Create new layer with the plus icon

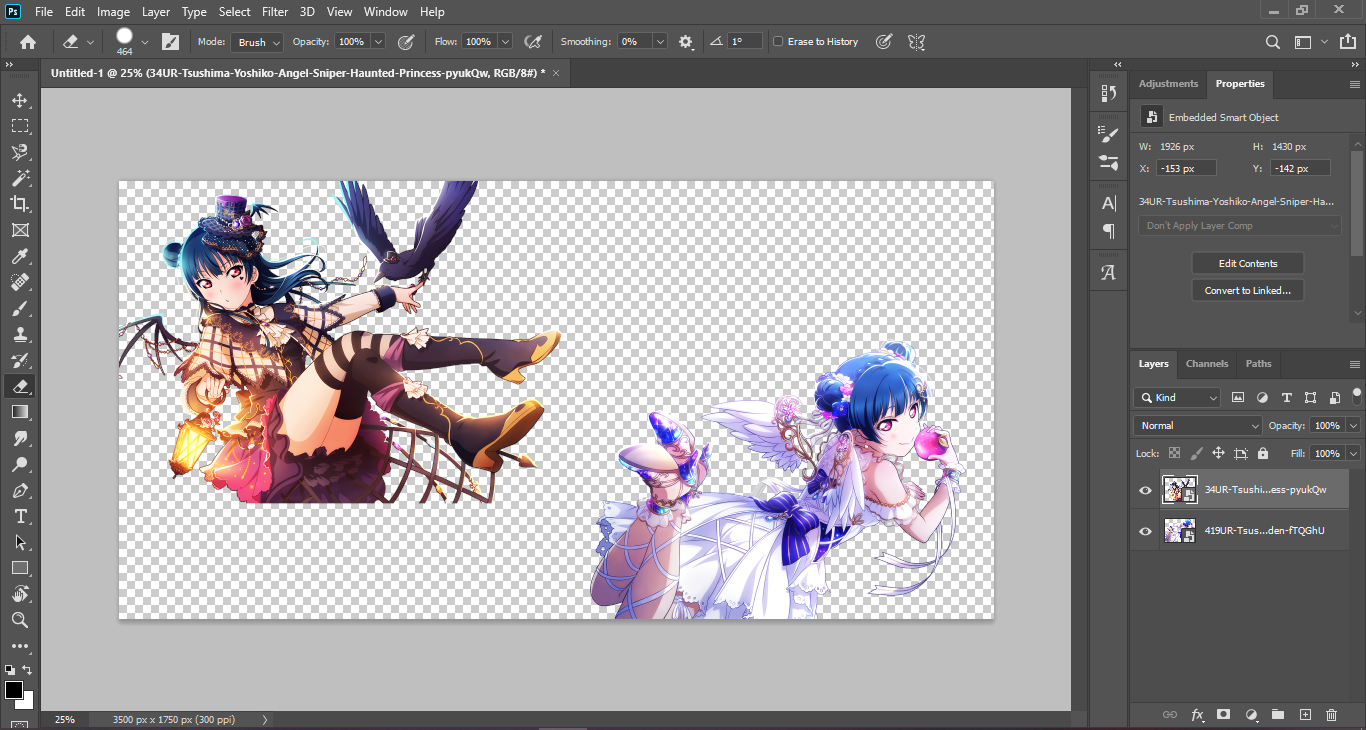(1304, 715)
